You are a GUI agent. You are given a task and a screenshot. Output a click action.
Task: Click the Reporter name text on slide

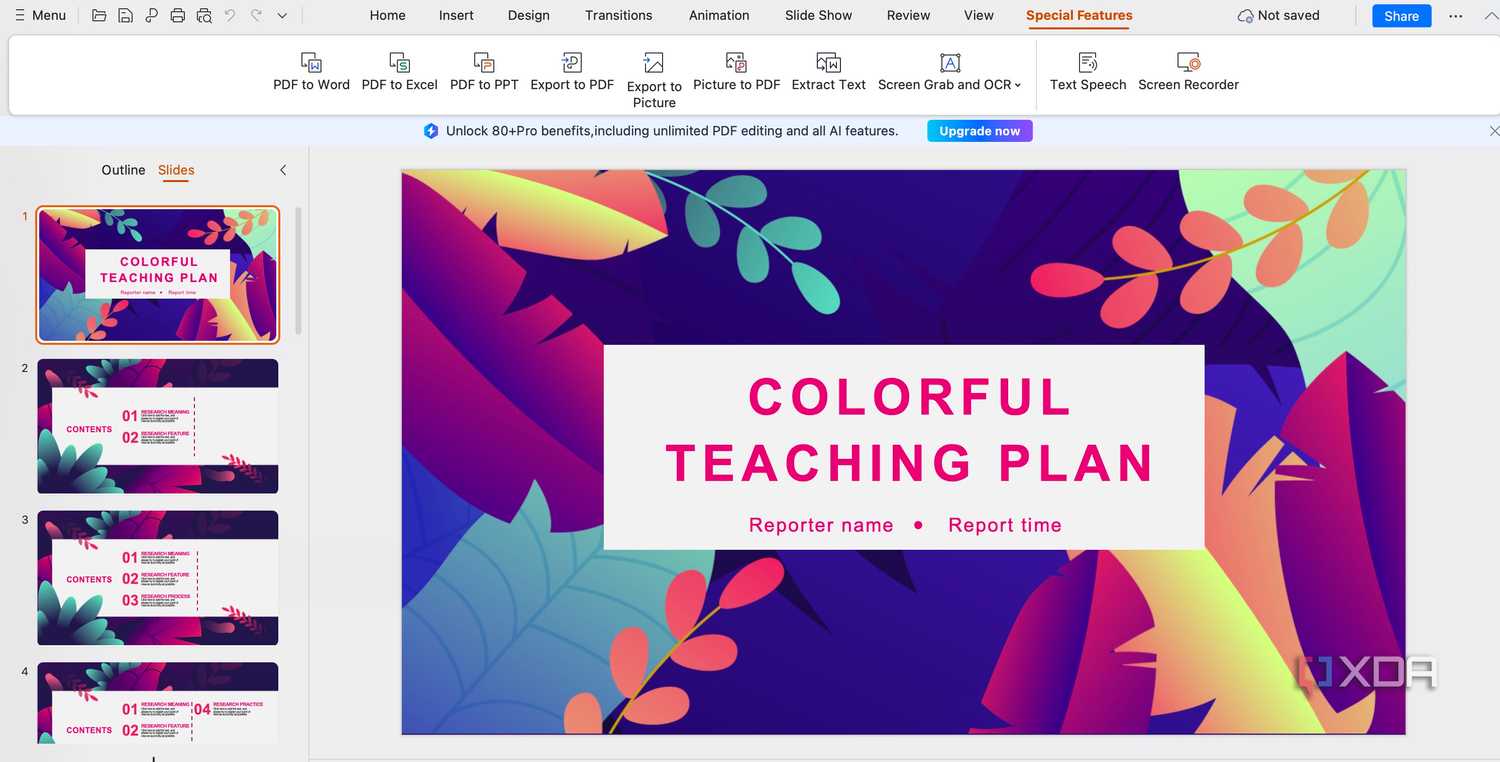click(x=821, y=525)
